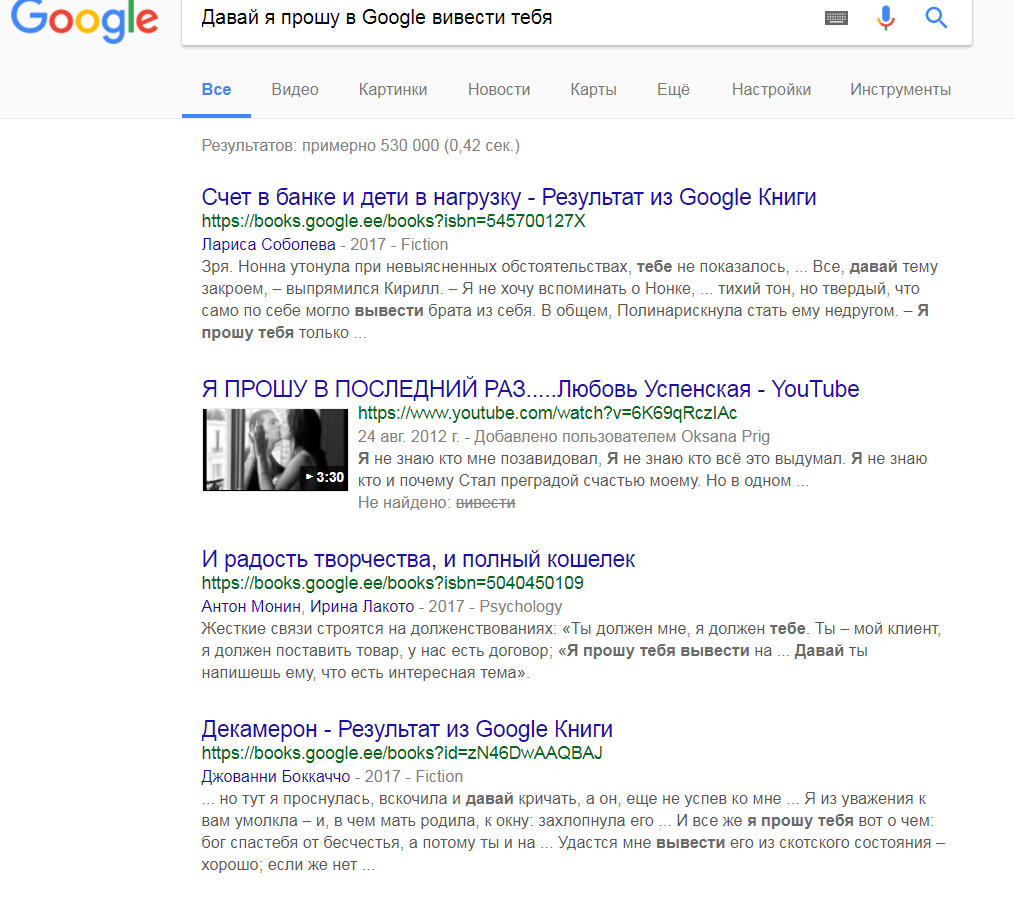Click the snippet starting но тут я проснулась

pos(573,832)
